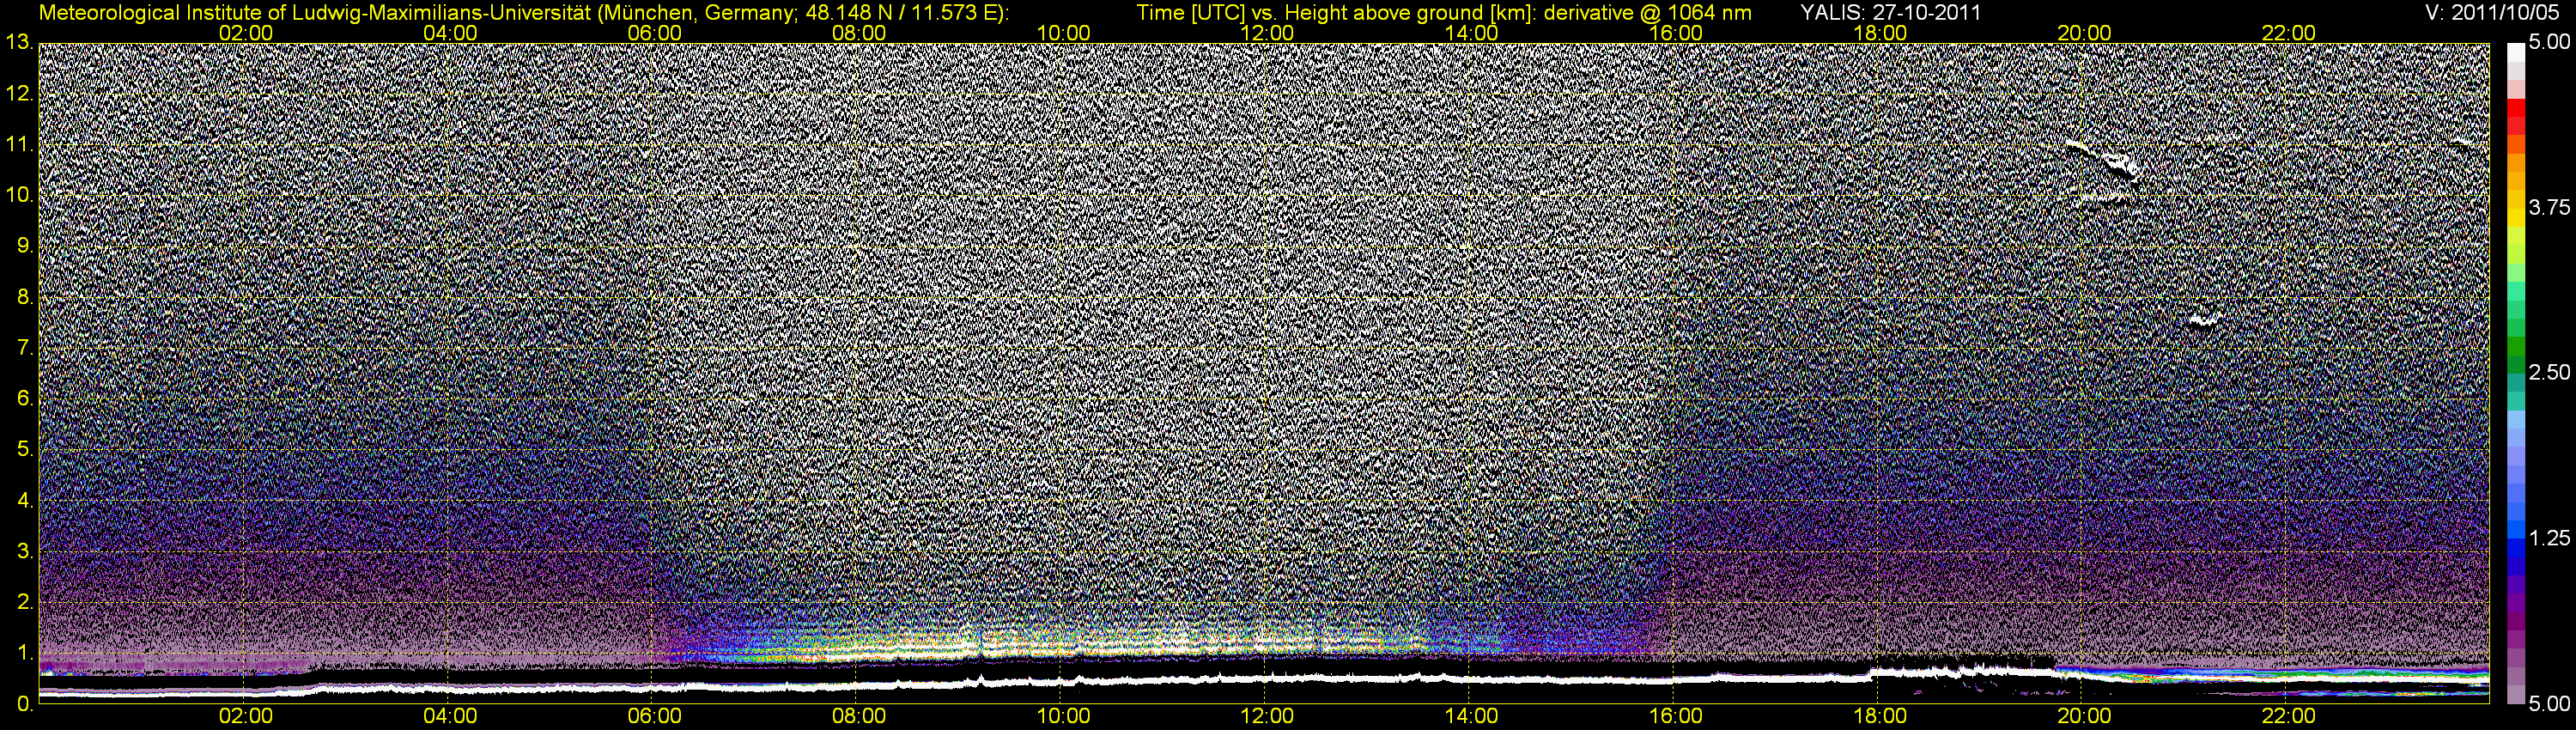Click the 06:00 label on the bottom time axis
2576x730 pixels.
click(655, 717)
